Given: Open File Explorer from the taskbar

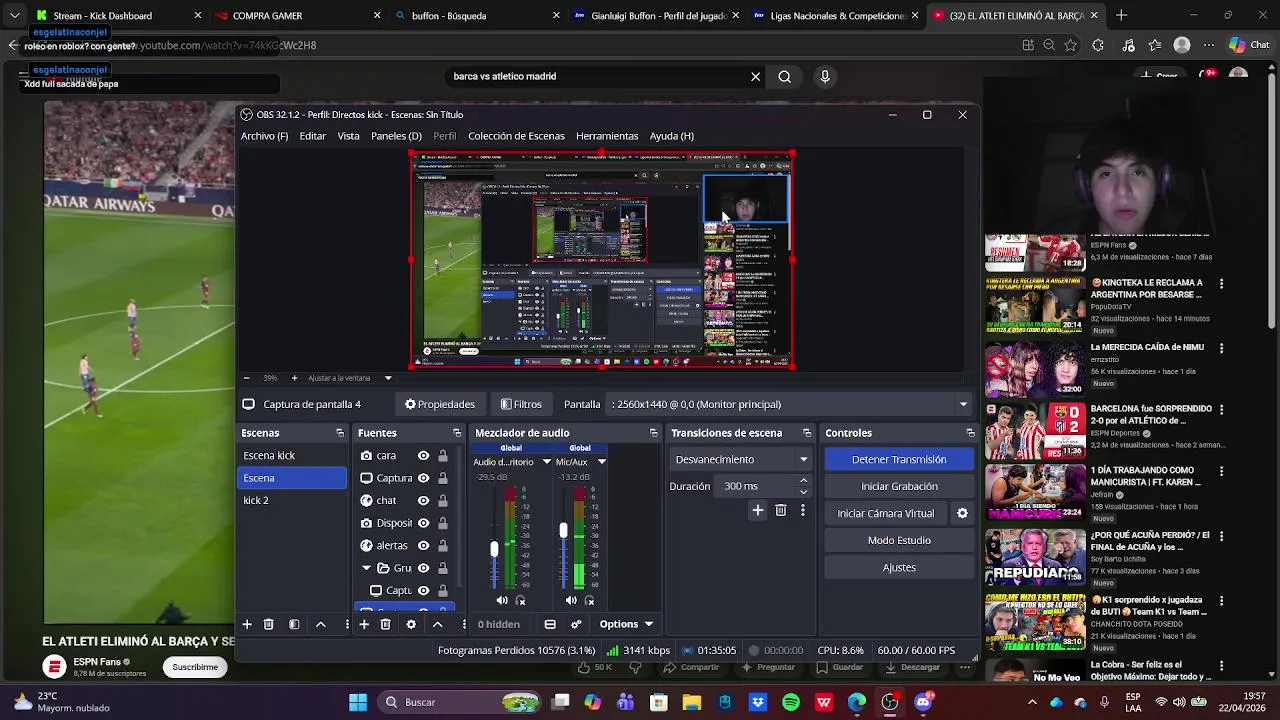Looking at the screenshot, I should click(692, 702).
